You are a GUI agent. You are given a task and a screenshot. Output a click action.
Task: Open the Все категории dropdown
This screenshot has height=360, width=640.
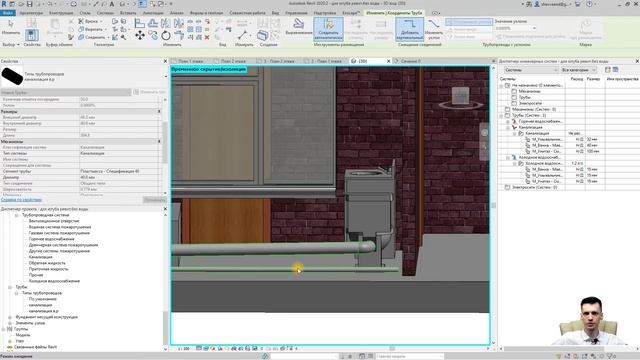[579, 70]
